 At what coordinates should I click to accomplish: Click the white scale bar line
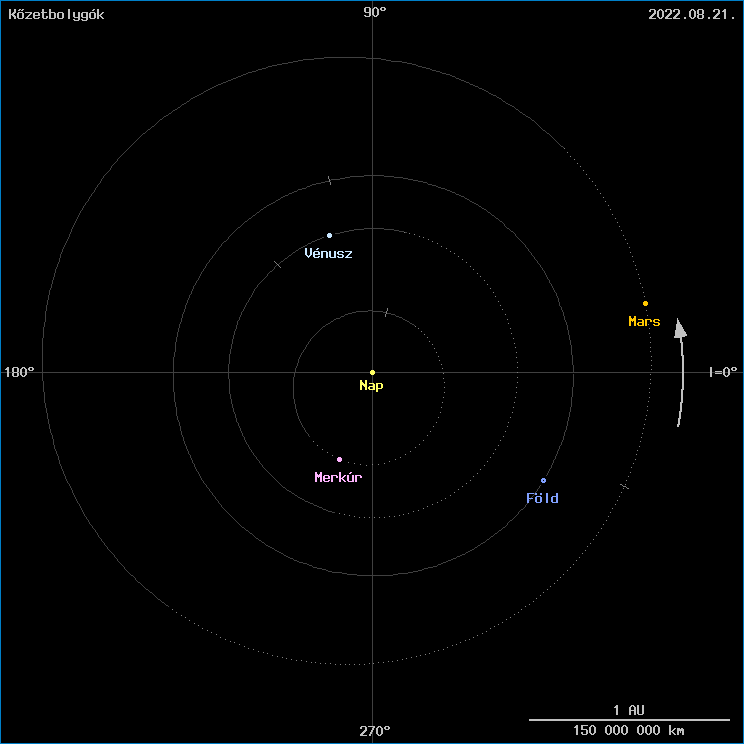tap(629, 720)
